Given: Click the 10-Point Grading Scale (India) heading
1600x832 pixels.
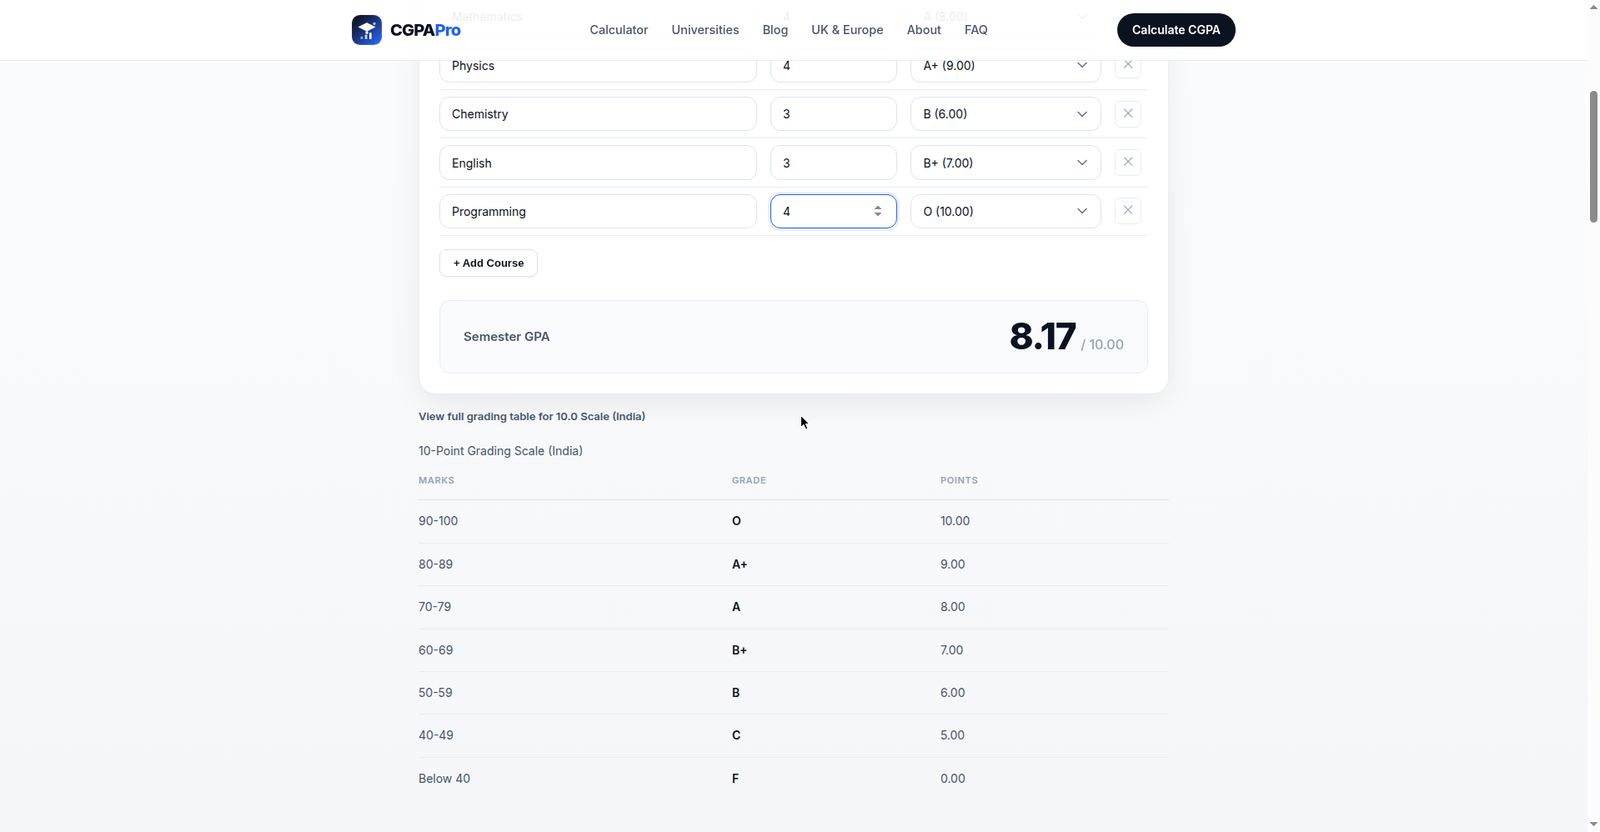Looking at the screenshot, I should pyautogui.click(x=500, y=451).
